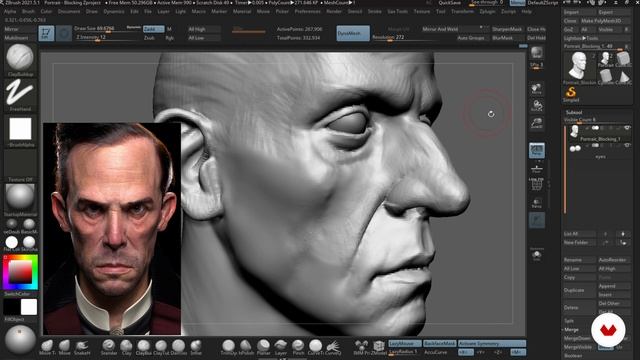Screen dimensions: 640x360
Task: Open the StartupMaterial sphere picker
Action: (x=20, y=198)
